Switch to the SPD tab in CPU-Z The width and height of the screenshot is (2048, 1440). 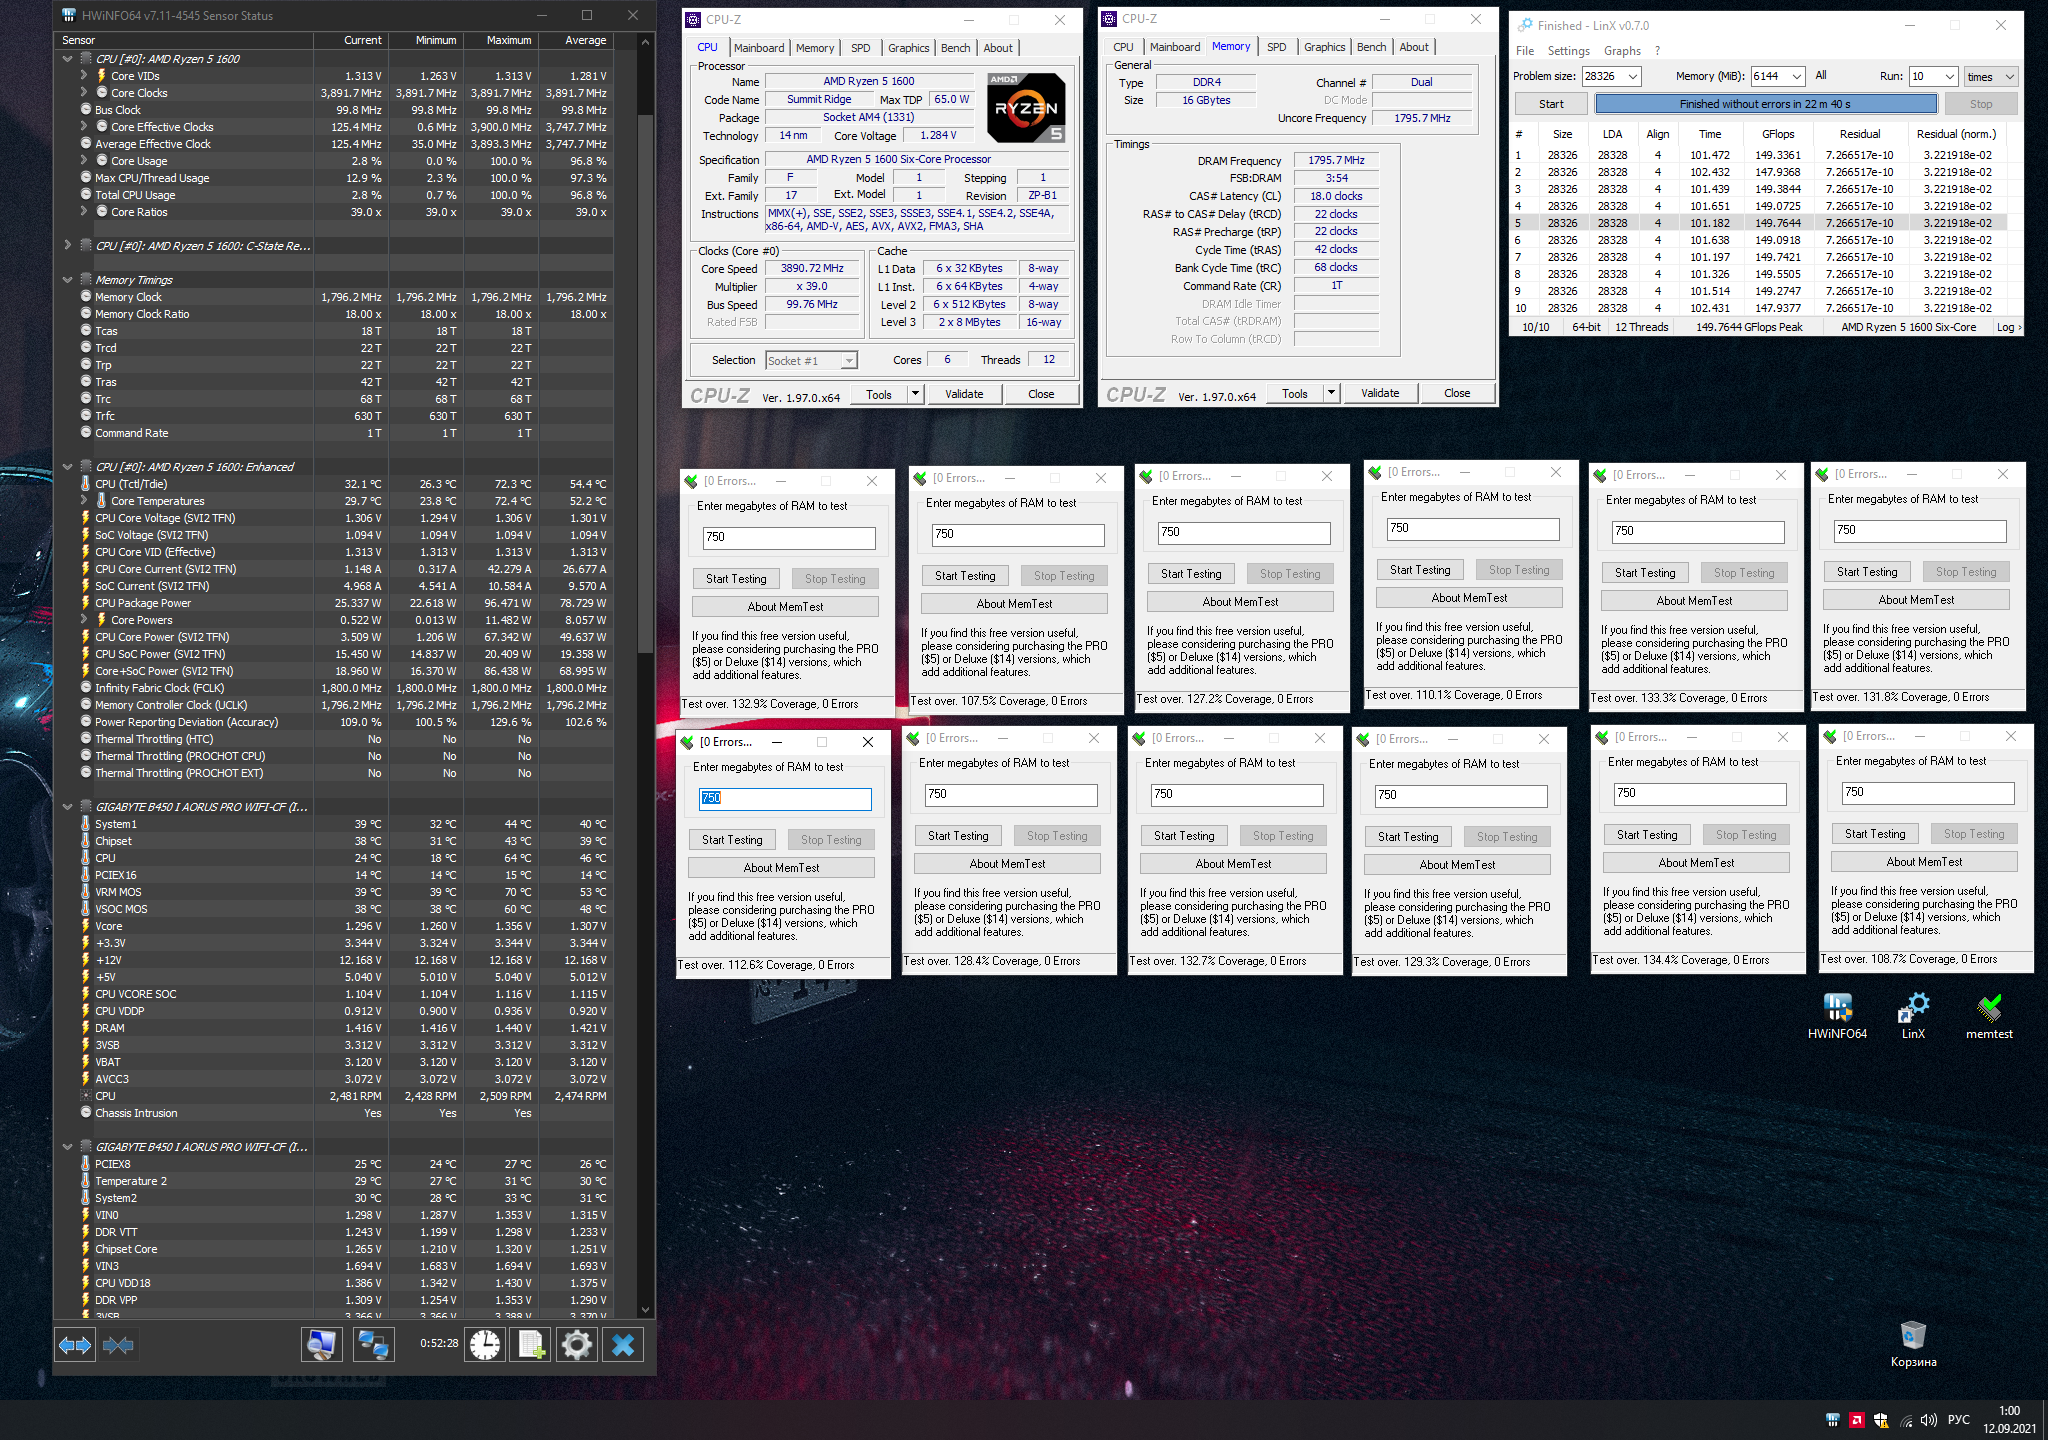pos(860,48)
